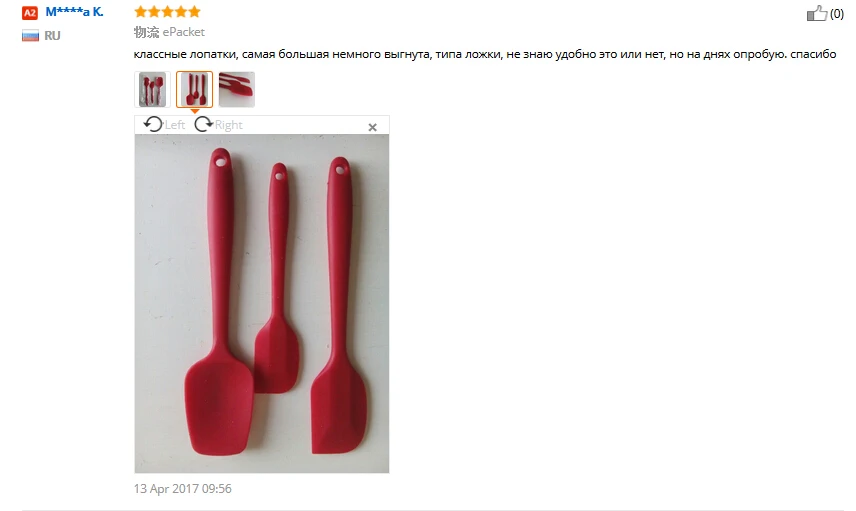The width and height of the screenshot is (856, 511).
Task: Click the A2 buyer level badge
Action: (x=29, y=13)
